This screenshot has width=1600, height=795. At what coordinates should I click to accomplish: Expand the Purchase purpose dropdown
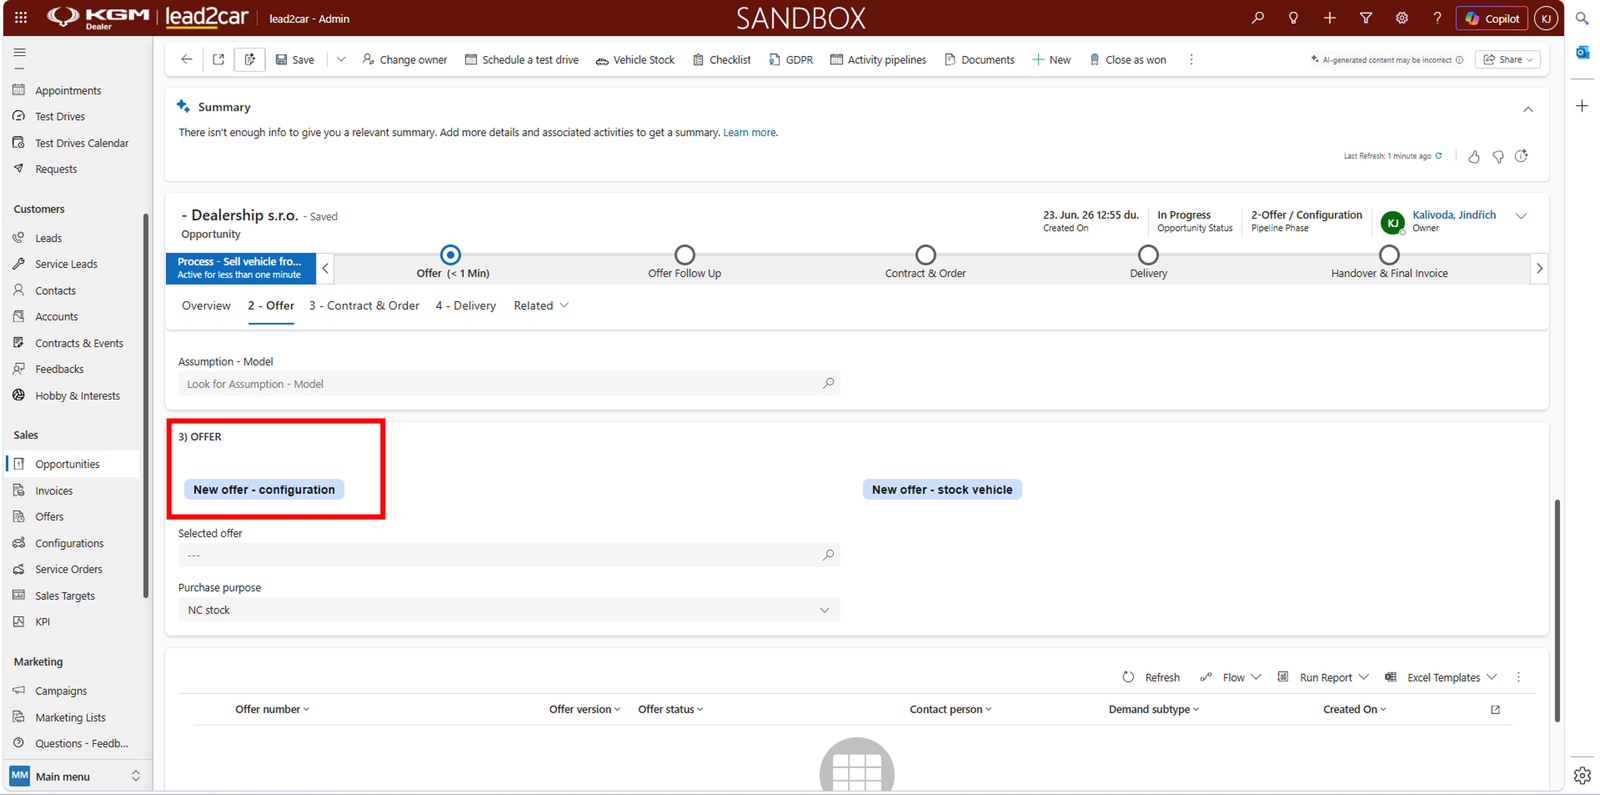pyautogui.click(x=509, y=610)
